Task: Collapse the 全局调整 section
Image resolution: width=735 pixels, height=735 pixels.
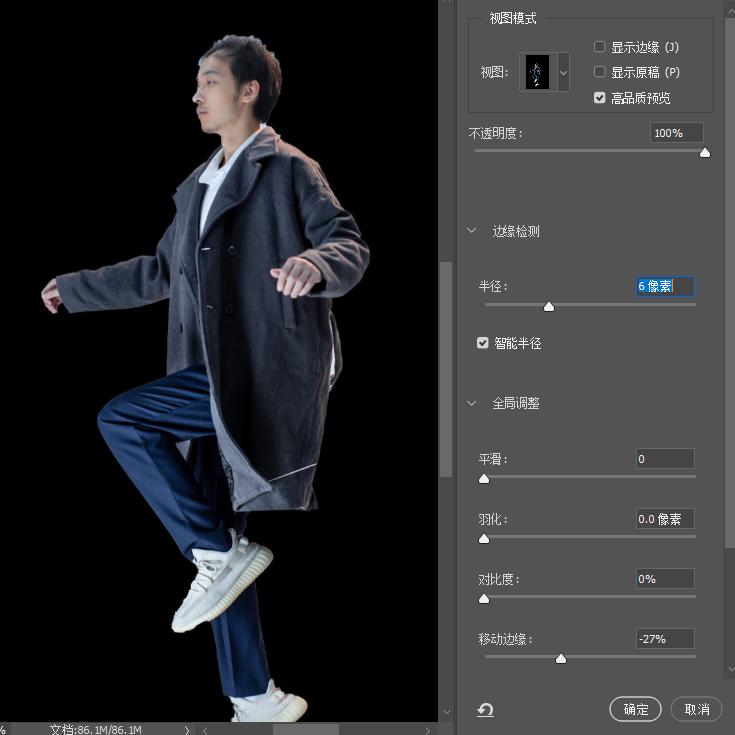Action: coord(472,403)
